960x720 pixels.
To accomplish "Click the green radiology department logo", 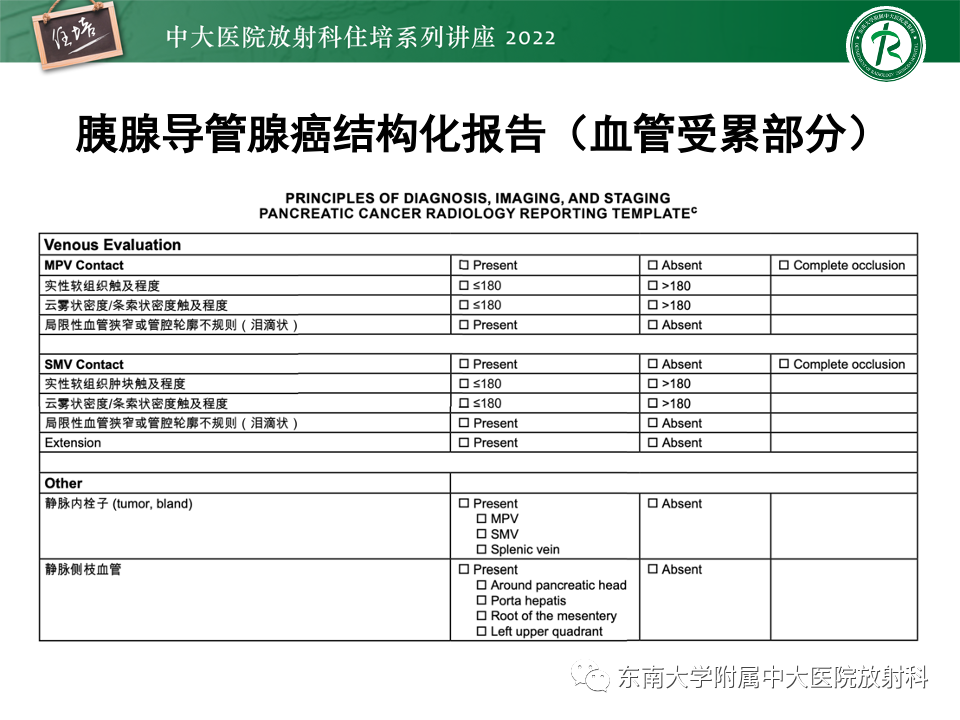I will point(885,45).
